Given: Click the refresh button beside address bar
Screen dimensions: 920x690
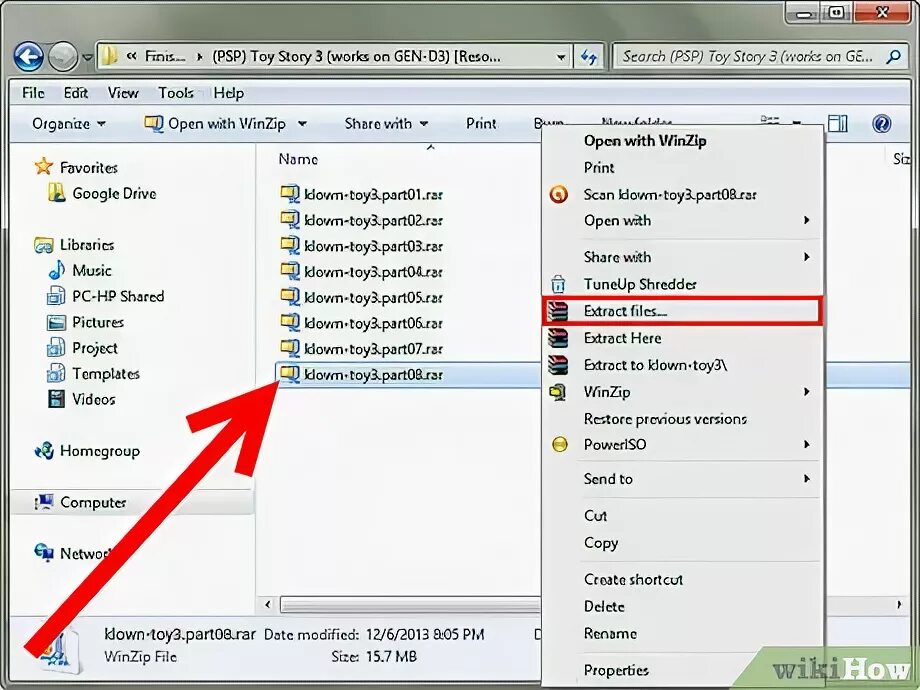Looking at the screenshot, I should (x=588, y=57).
